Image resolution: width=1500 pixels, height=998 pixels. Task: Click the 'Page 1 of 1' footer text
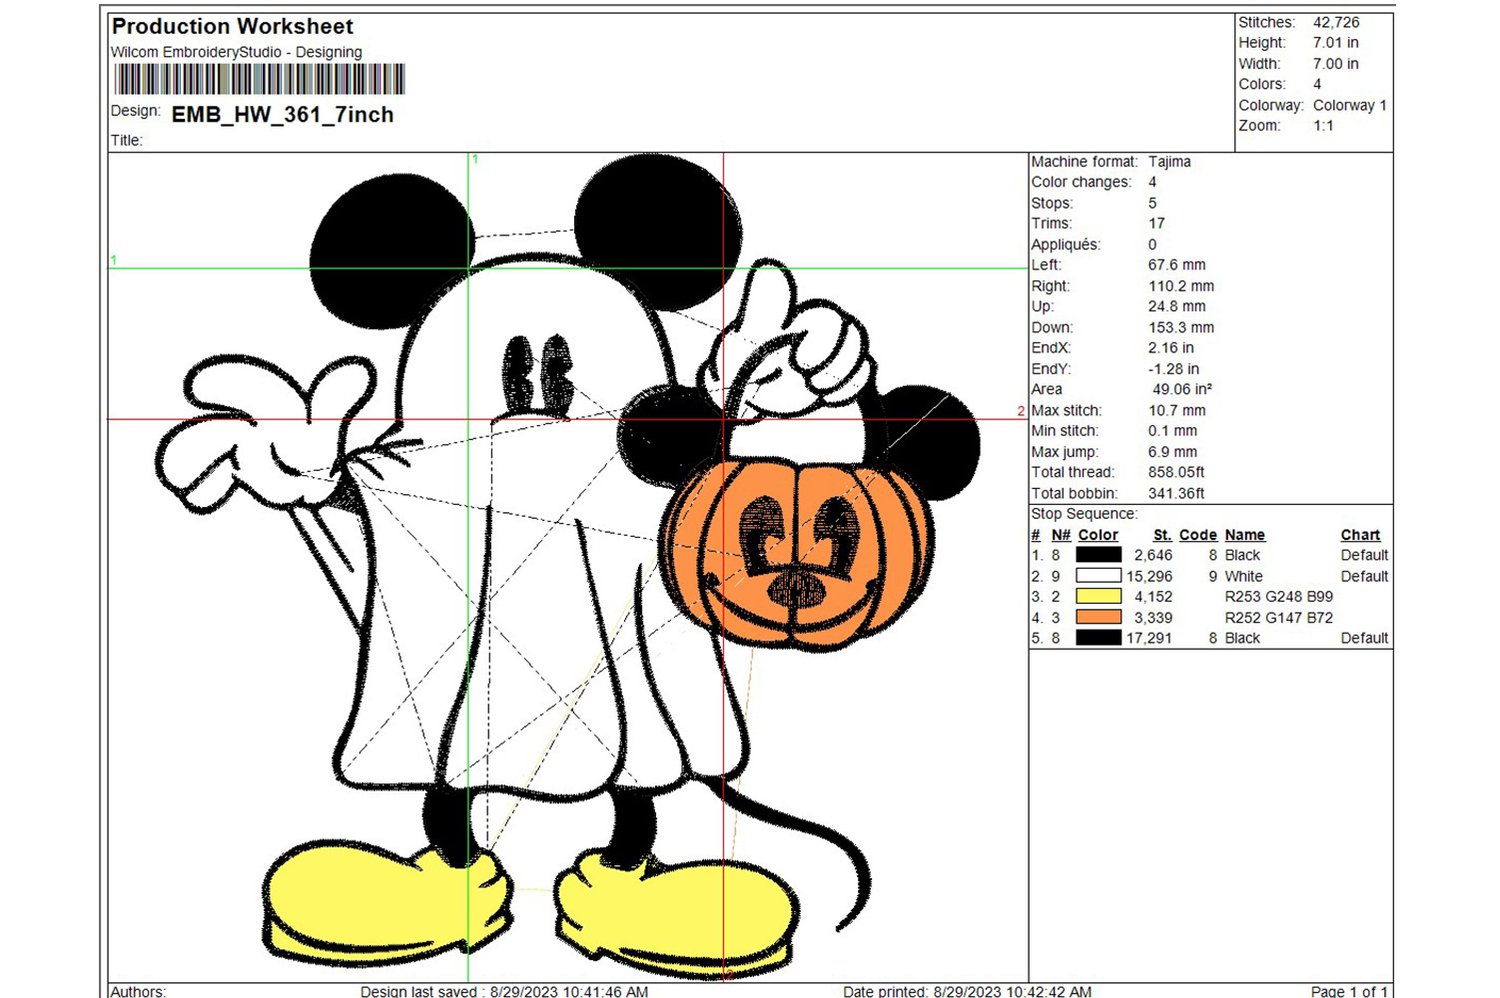1349,991
